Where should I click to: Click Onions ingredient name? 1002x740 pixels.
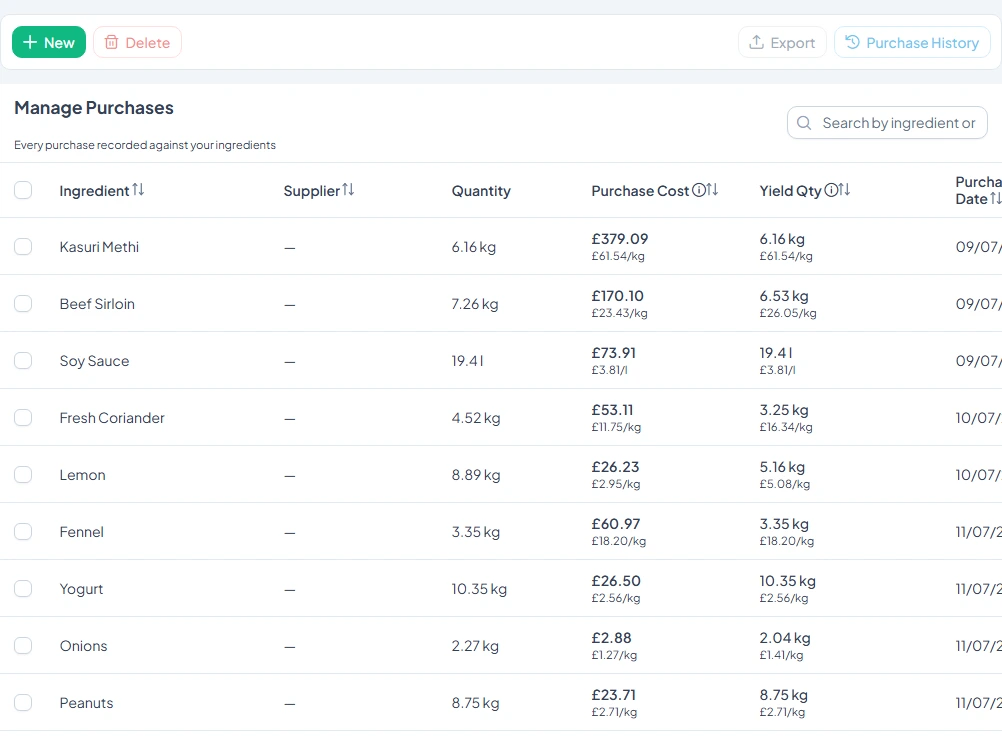(84, 645)
